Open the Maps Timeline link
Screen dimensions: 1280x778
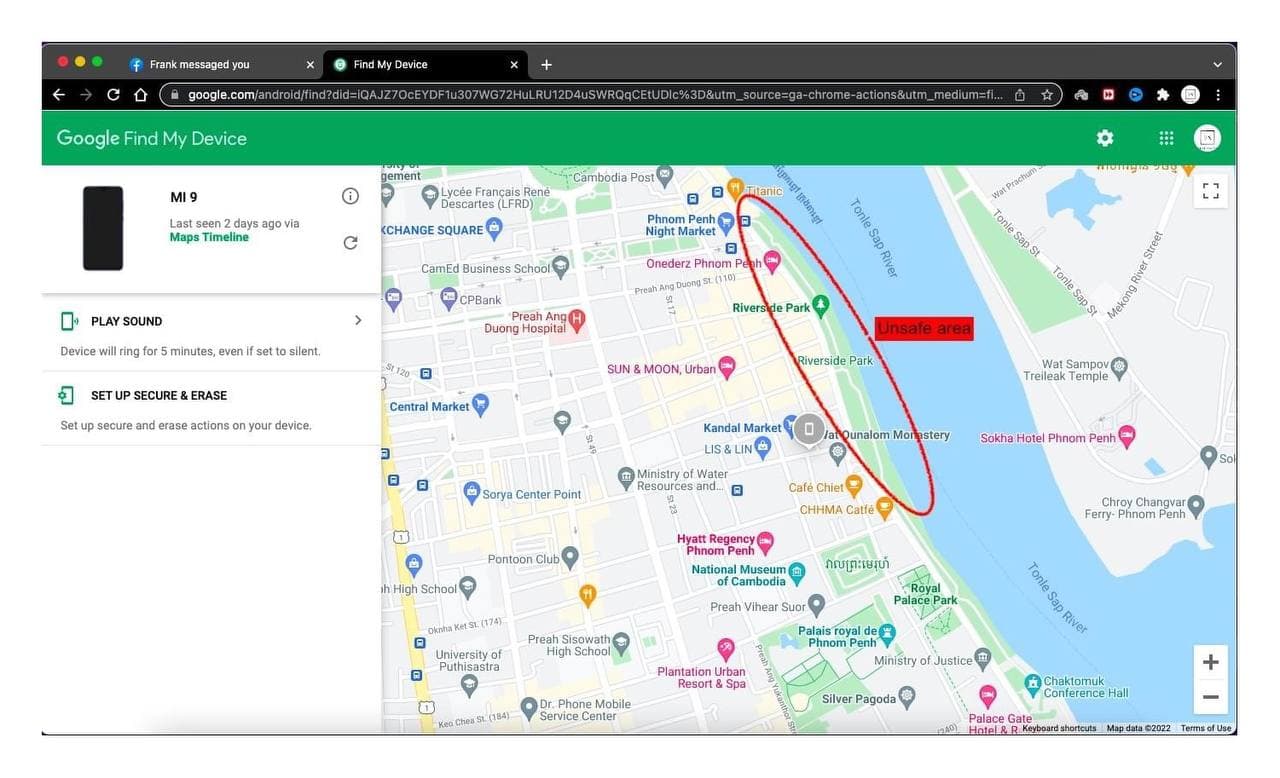(209, 237)
